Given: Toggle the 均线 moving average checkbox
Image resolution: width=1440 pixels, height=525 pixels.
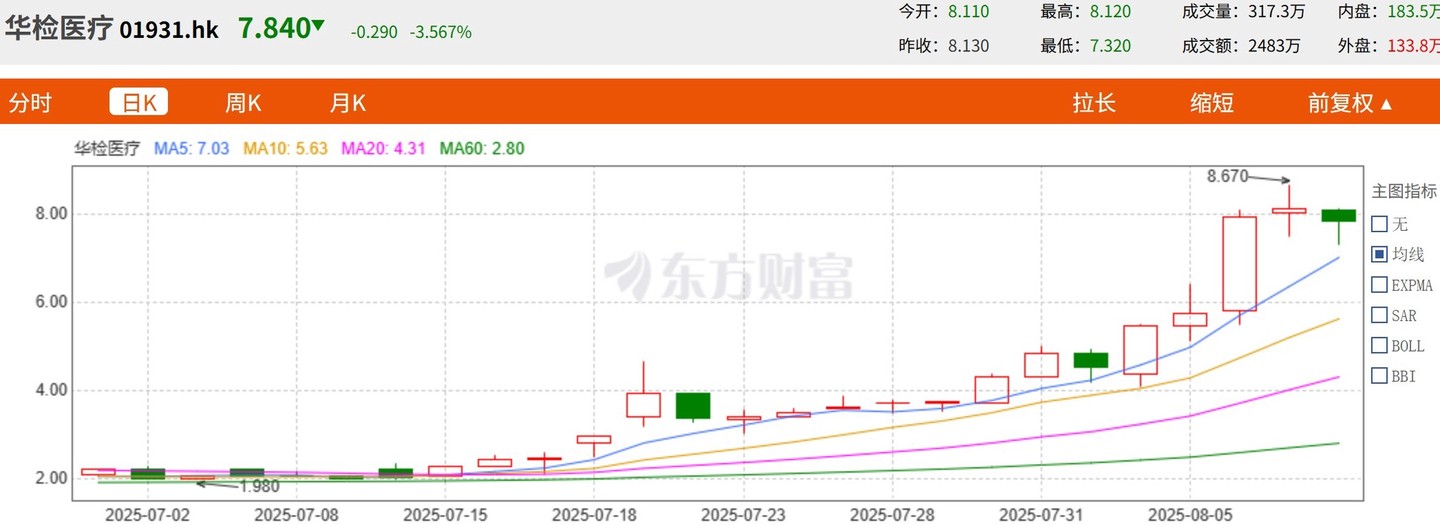Looking at the screenshot, I should (x=1379, y=254).
